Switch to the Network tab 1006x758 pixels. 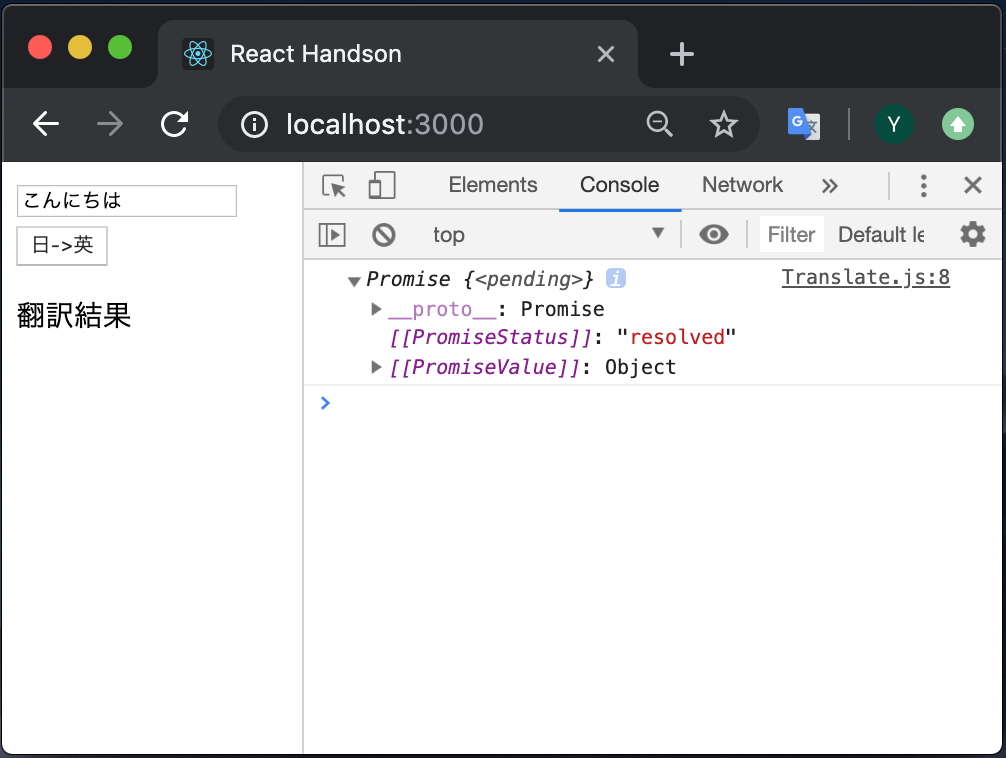click(742, 185)
